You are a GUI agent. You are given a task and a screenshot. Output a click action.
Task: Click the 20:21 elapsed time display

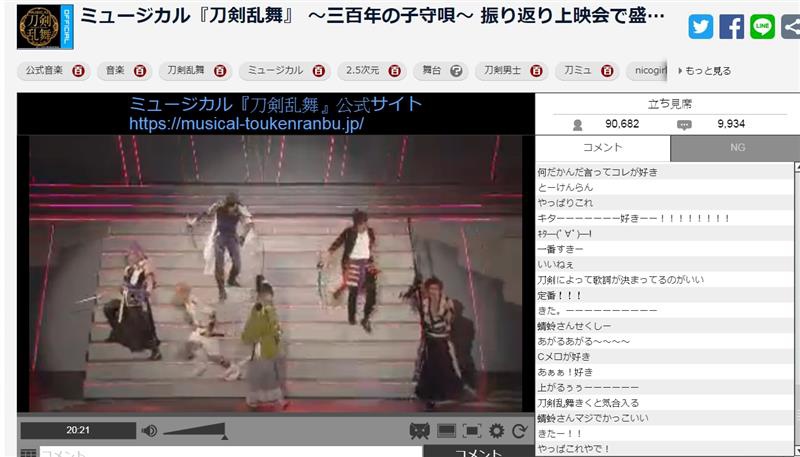(78, 430)
